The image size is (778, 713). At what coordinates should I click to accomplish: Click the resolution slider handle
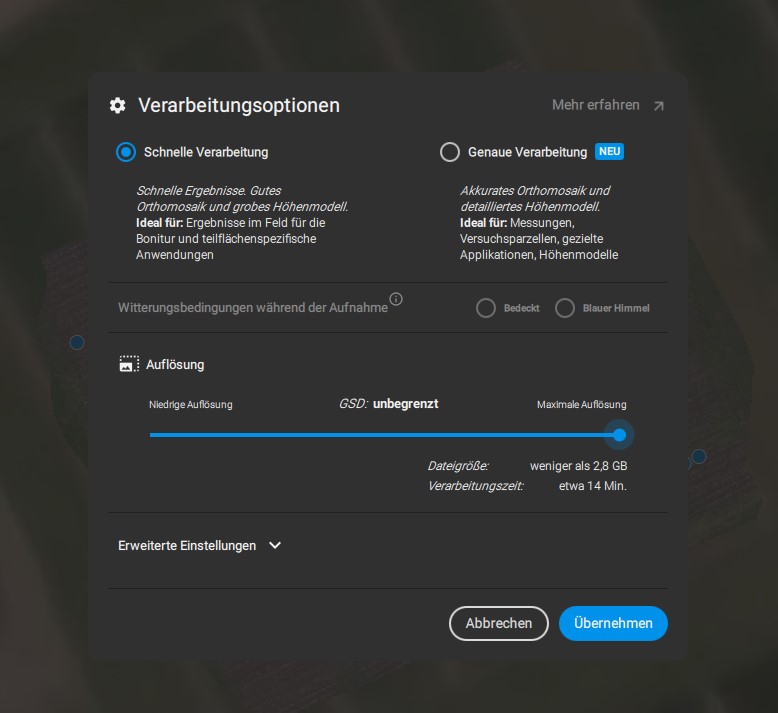[x=619, y=435]
